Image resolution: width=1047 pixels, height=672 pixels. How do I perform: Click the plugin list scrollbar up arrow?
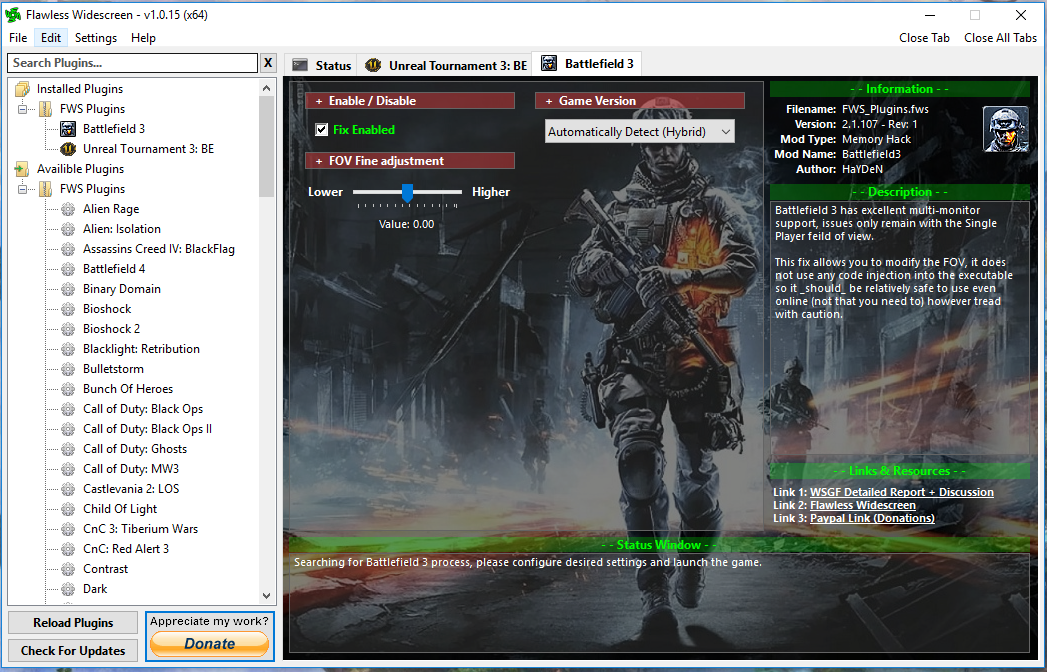pyautogui.click(x=266, y=88)
